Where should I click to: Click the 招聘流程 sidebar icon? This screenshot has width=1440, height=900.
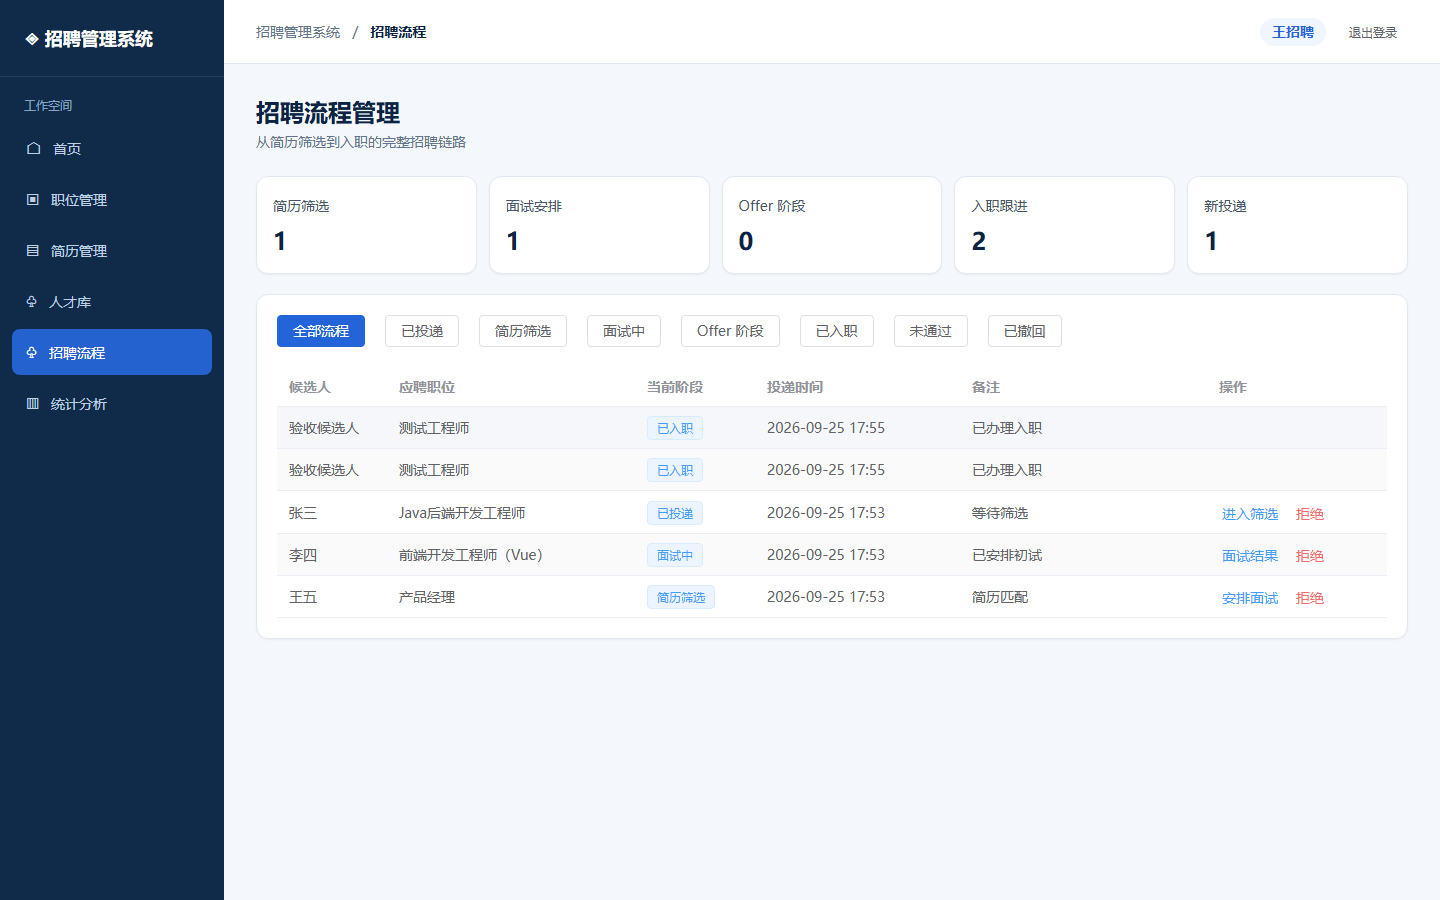coord(31,352)
